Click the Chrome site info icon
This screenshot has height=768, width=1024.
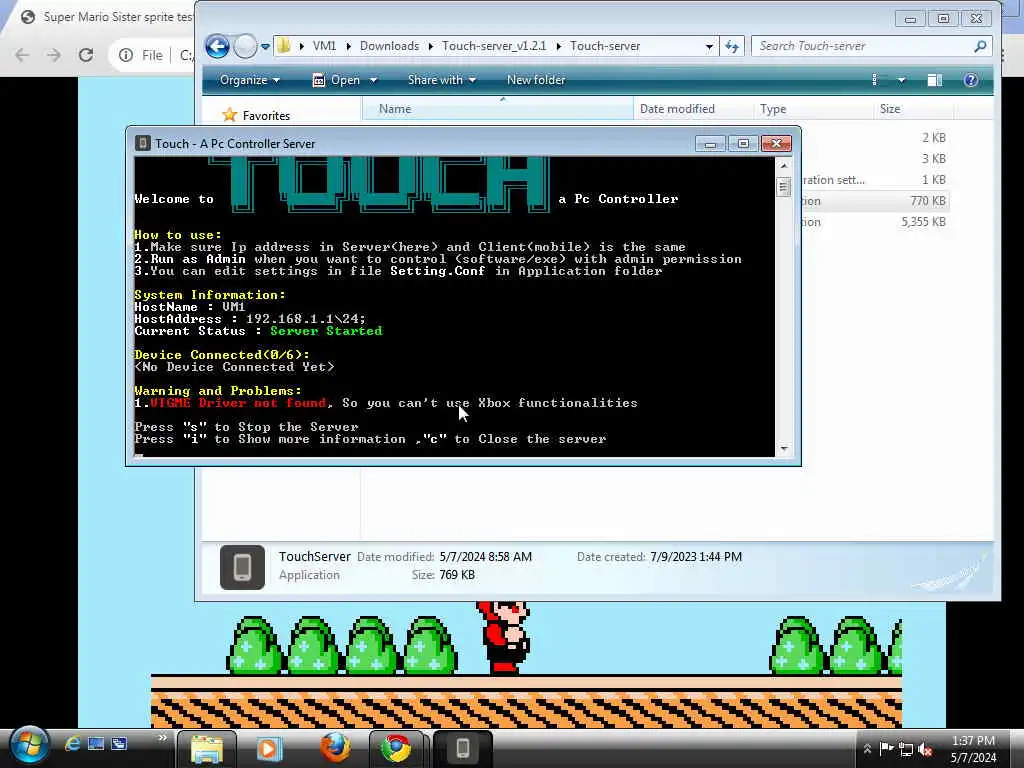click(x=126, y=56)
